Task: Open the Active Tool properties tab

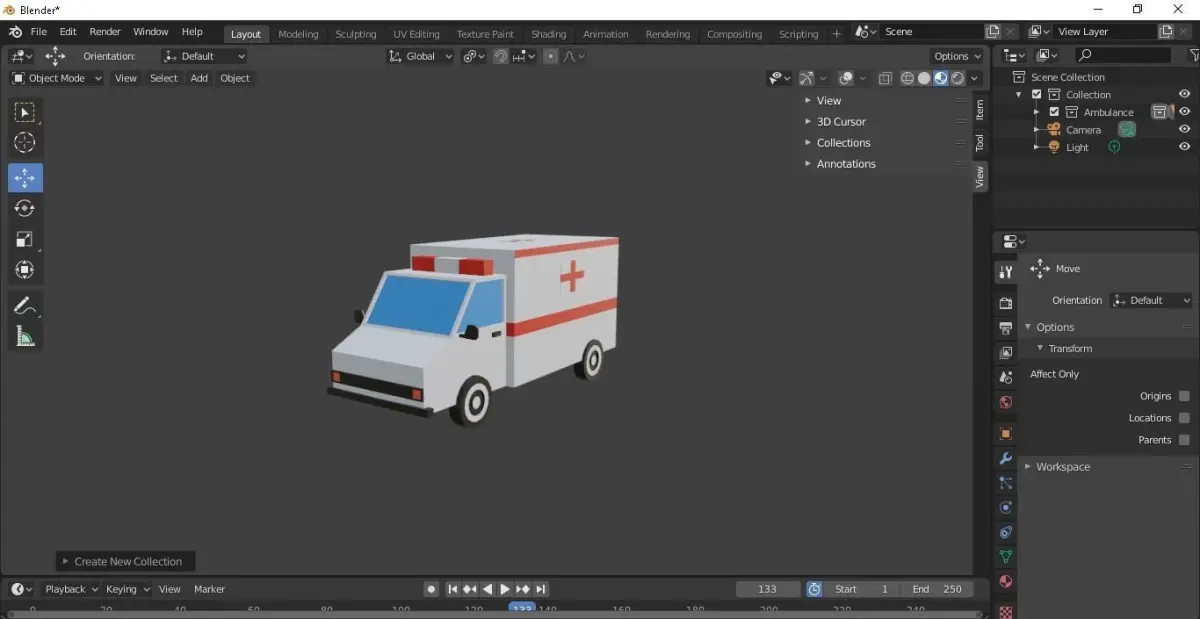Action: [x=1006, y=272]
